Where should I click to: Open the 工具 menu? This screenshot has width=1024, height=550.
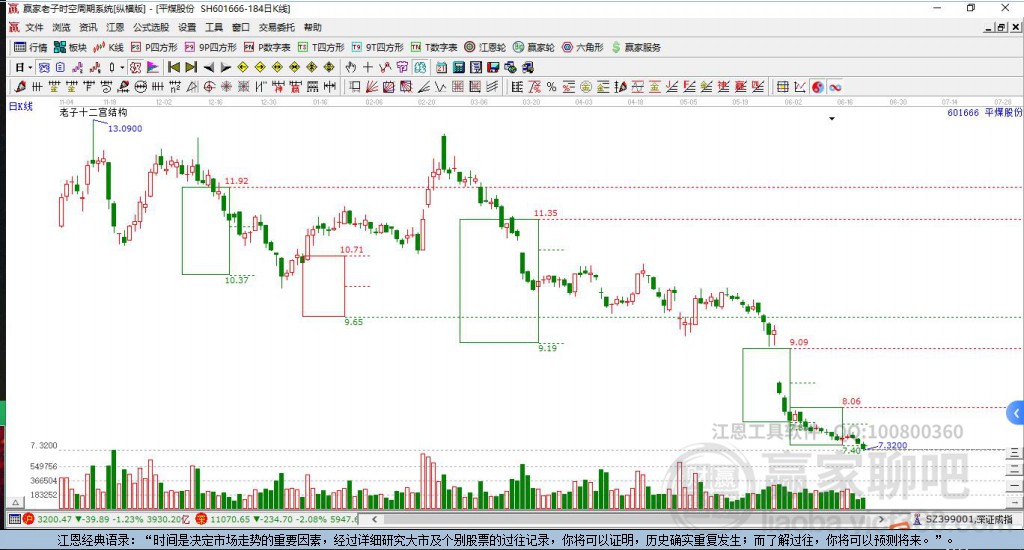click(x=214, y=27)
